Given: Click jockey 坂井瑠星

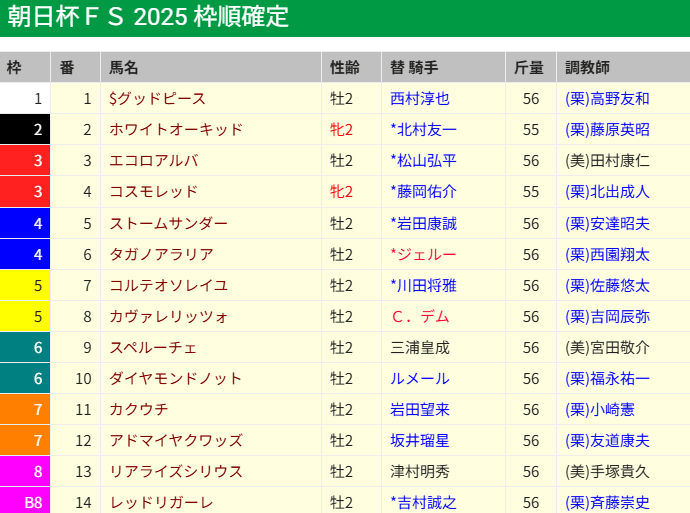Looking at the screenshot, I should pyautogui.click(x=420, y=440).
